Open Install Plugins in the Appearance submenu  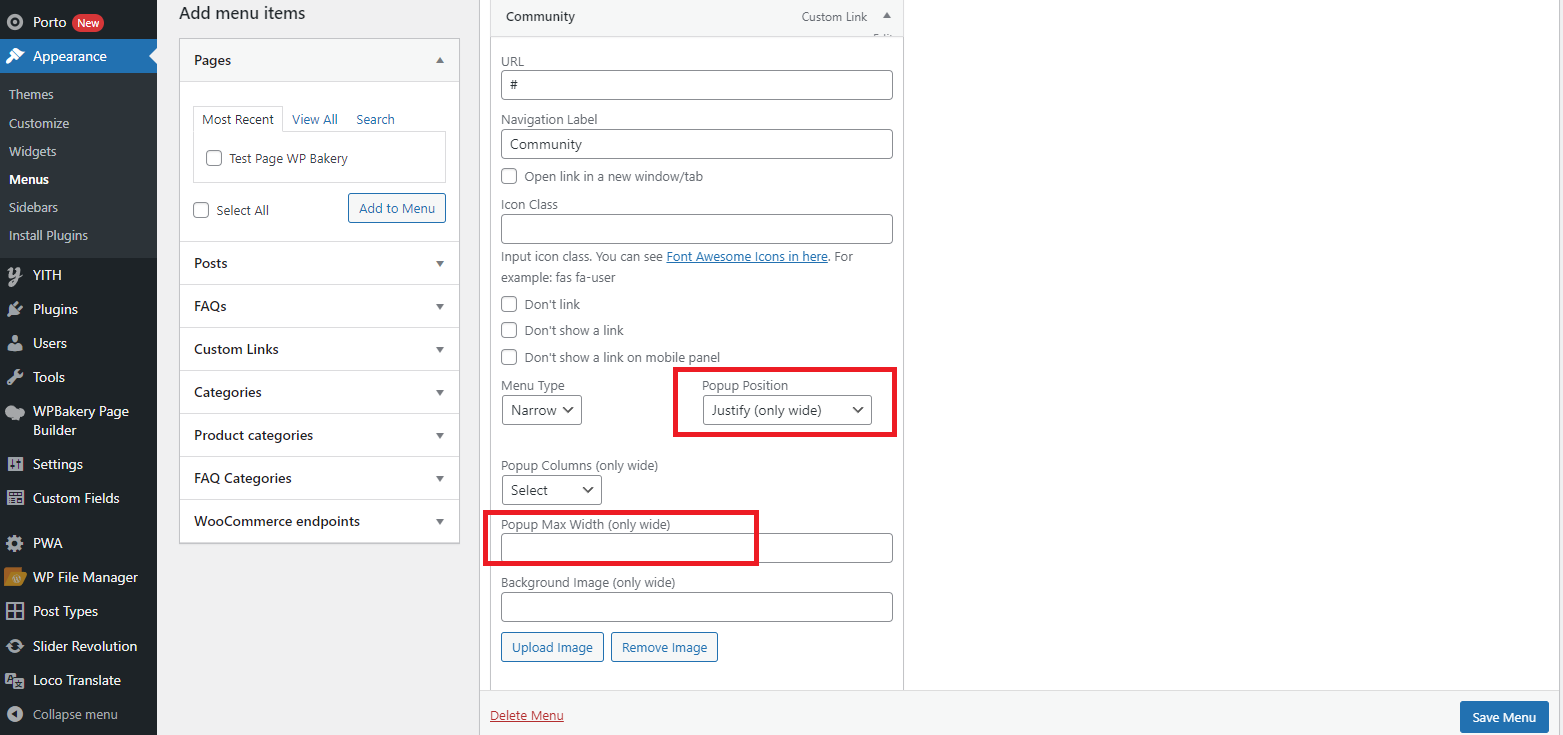click(x=48, y=235)
